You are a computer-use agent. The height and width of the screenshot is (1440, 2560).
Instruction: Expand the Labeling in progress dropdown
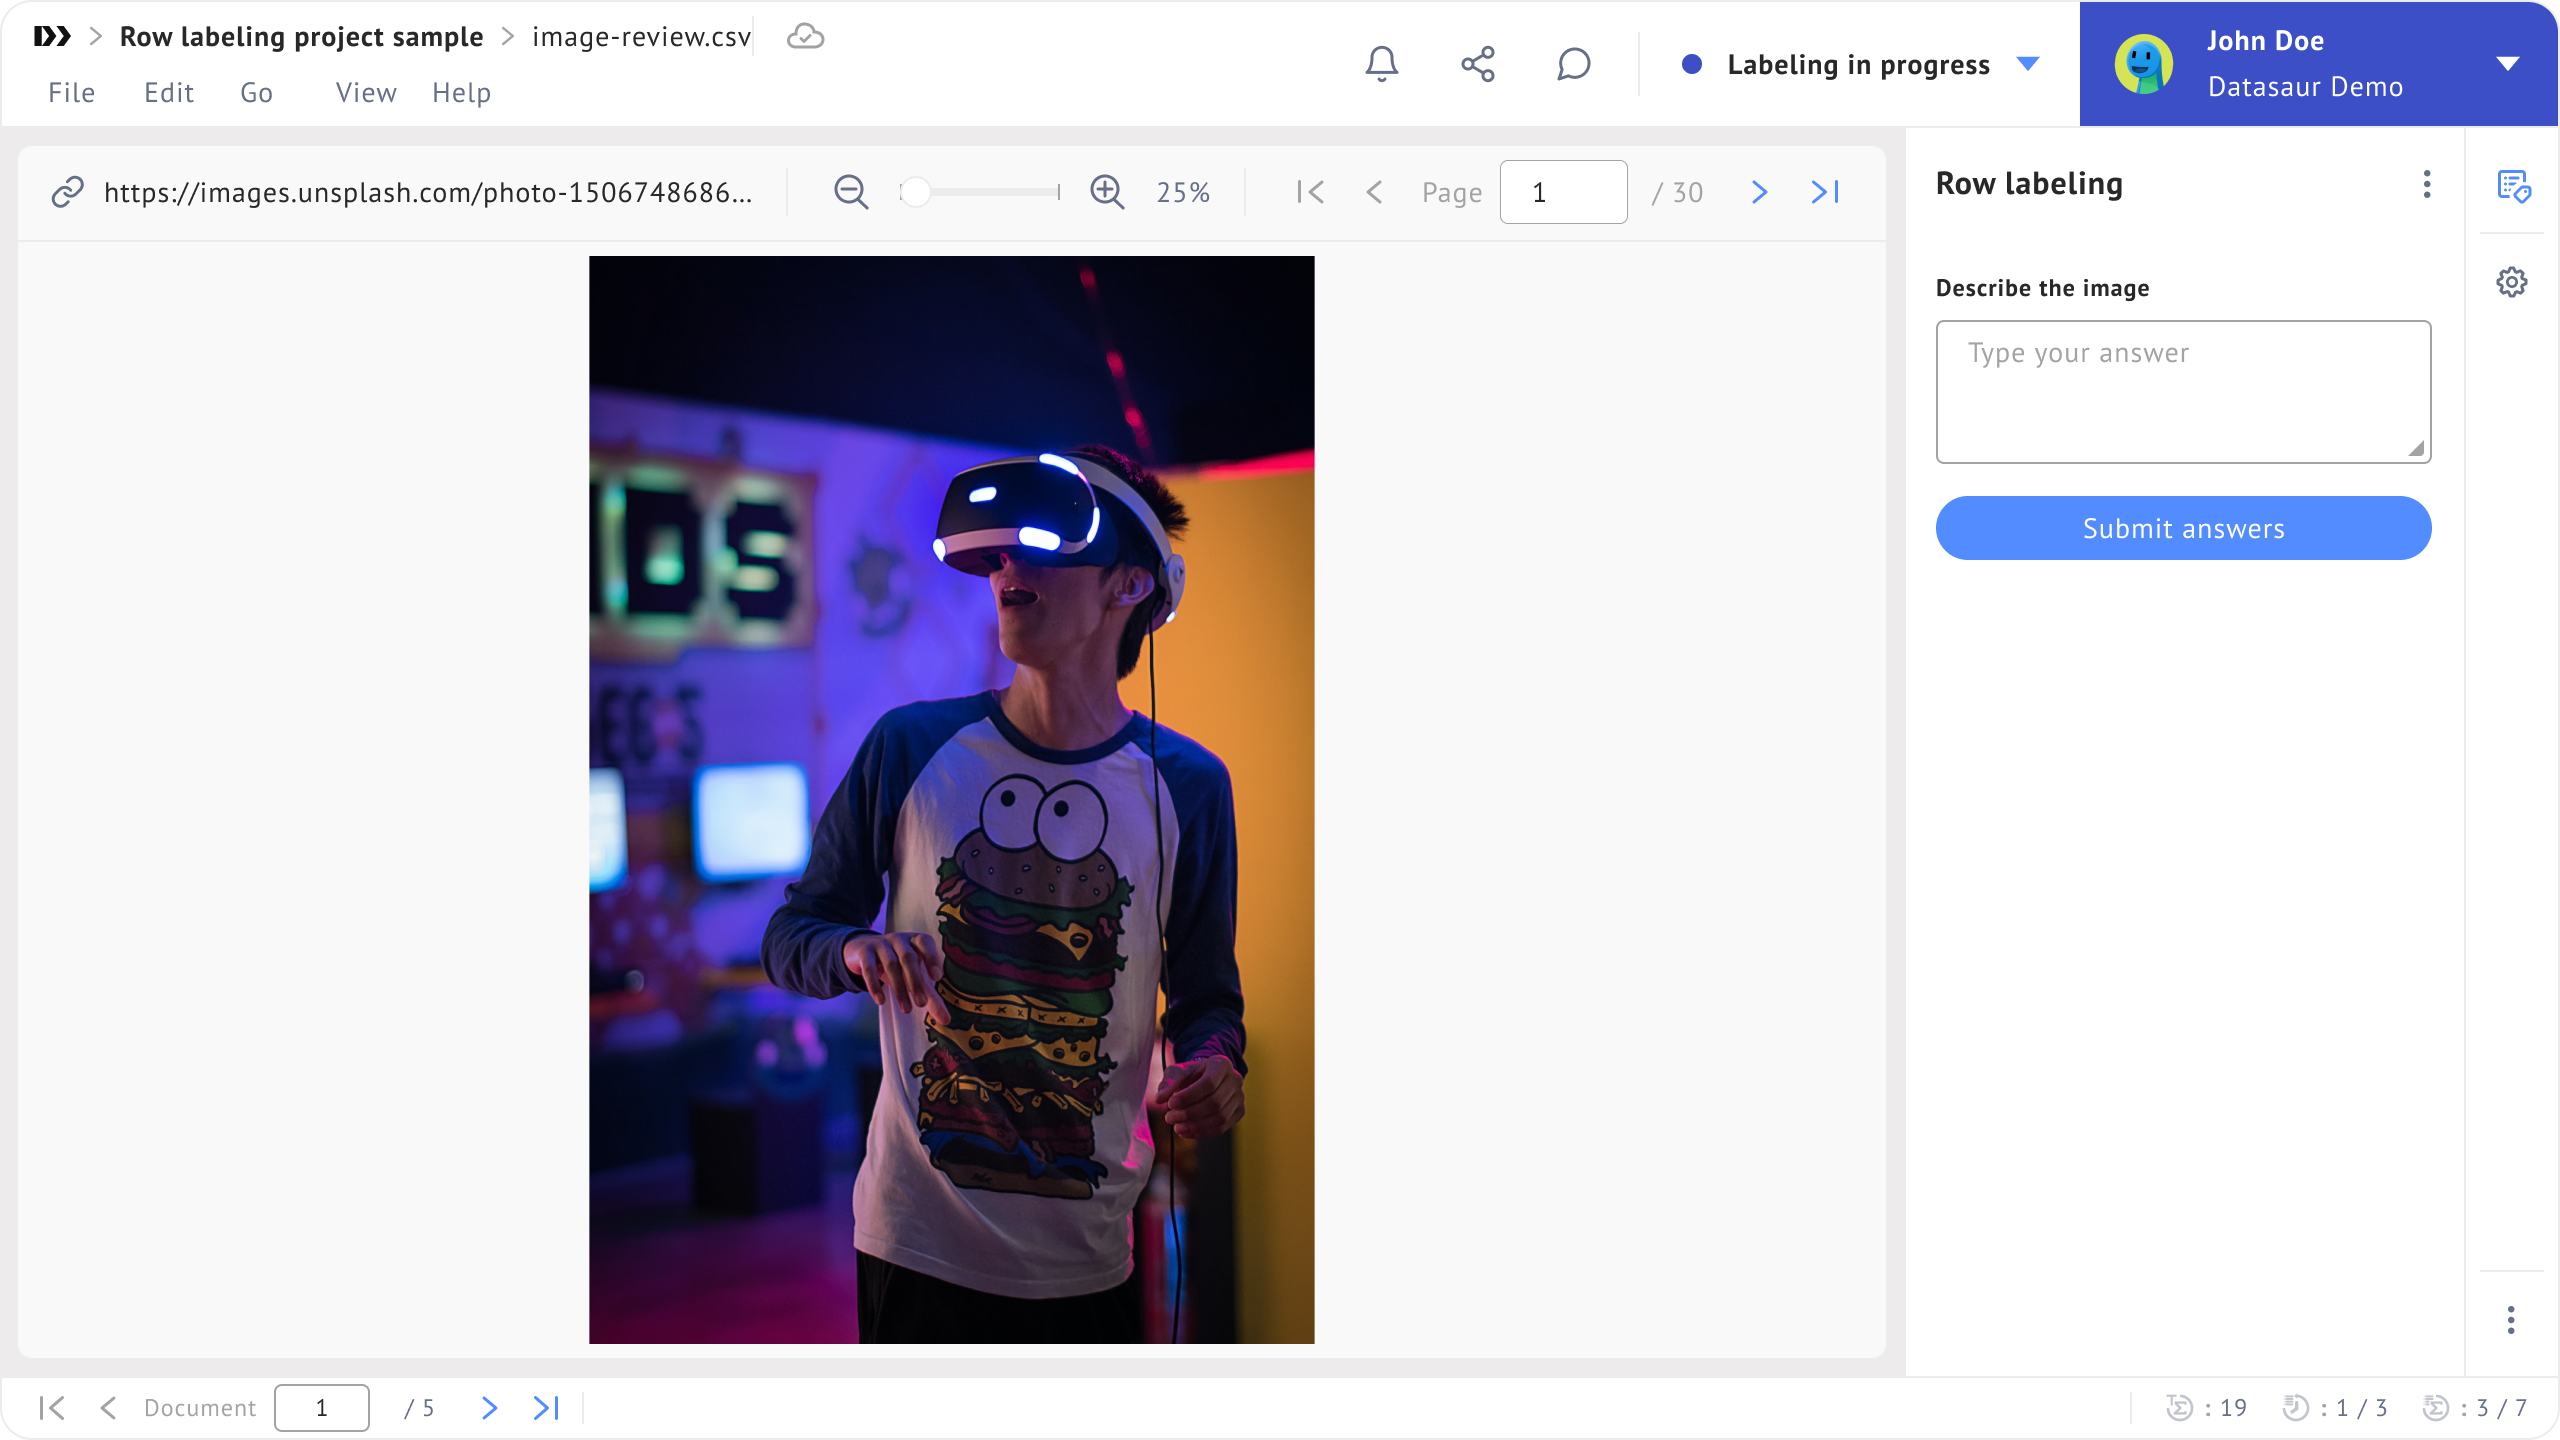2028,64
